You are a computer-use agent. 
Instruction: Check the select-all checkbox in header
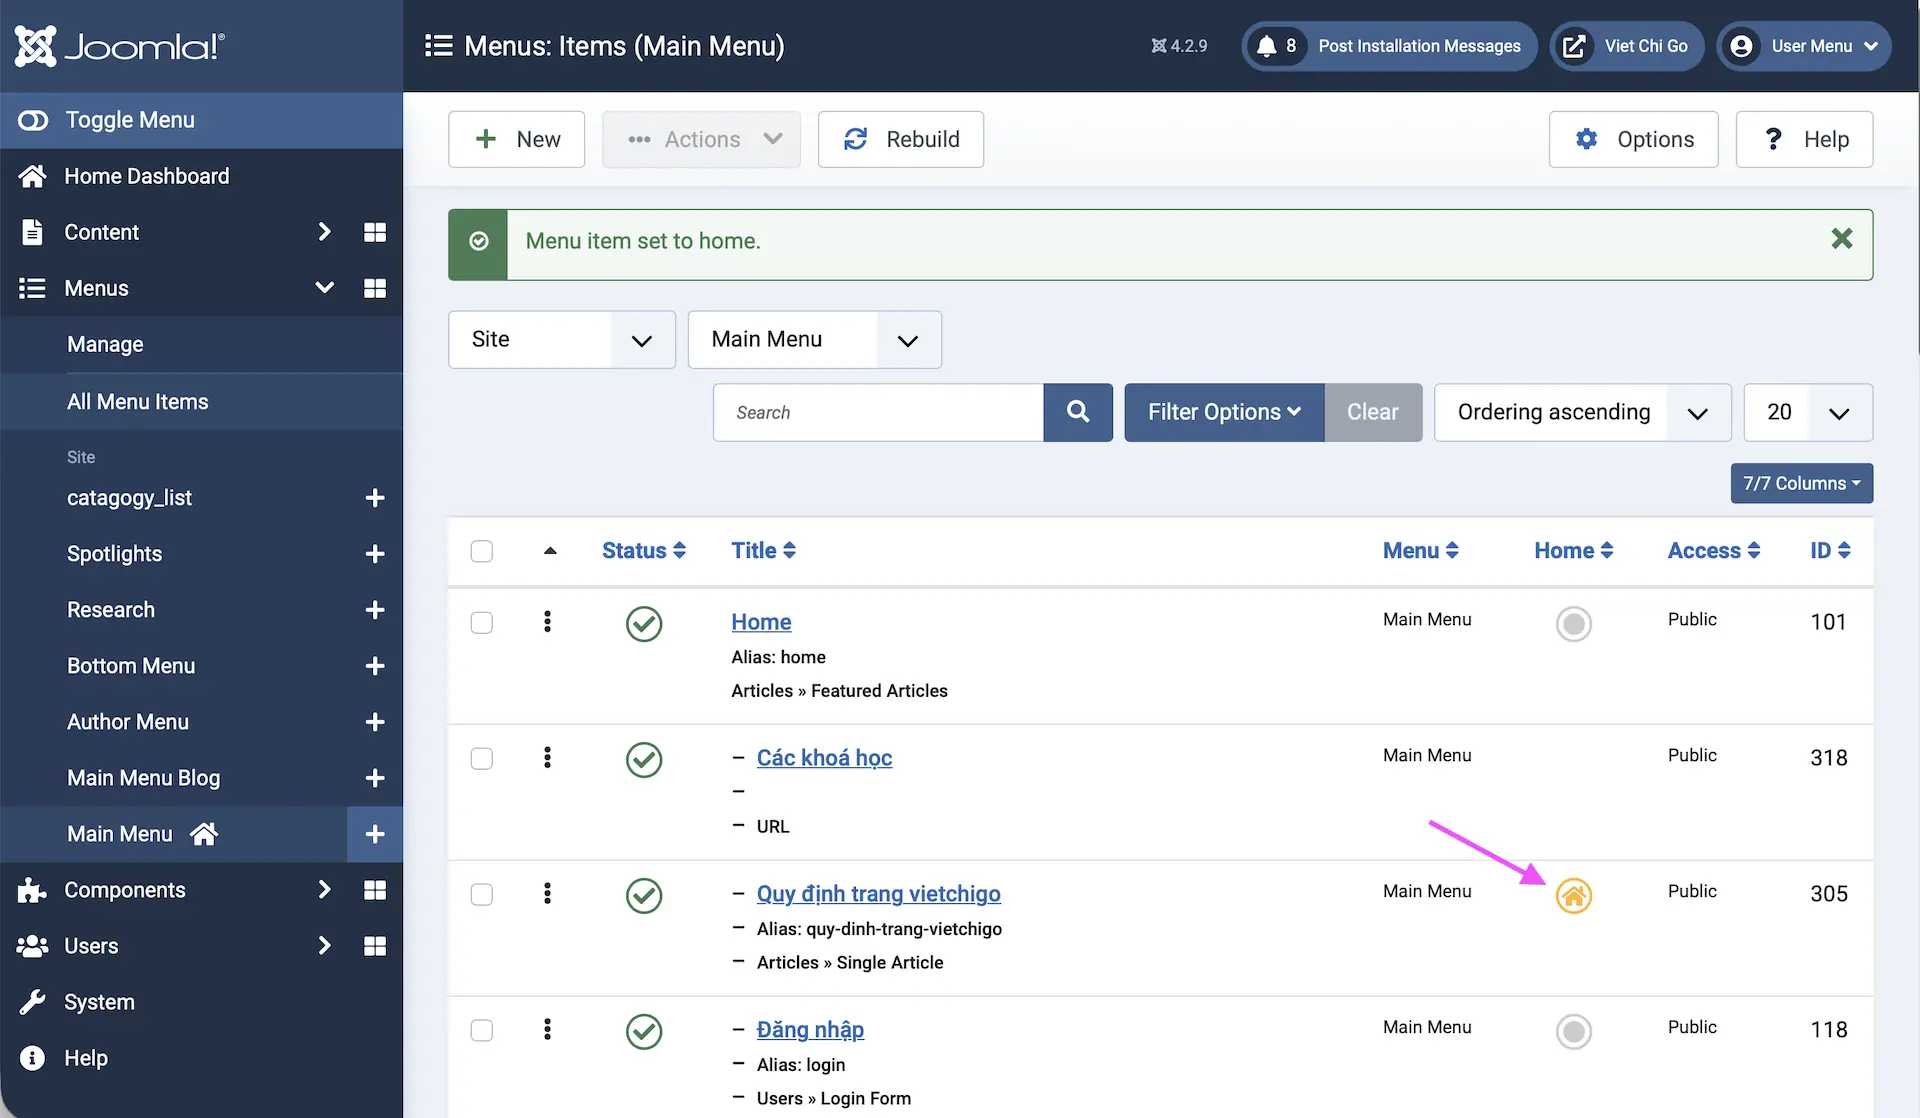point(482,551)
